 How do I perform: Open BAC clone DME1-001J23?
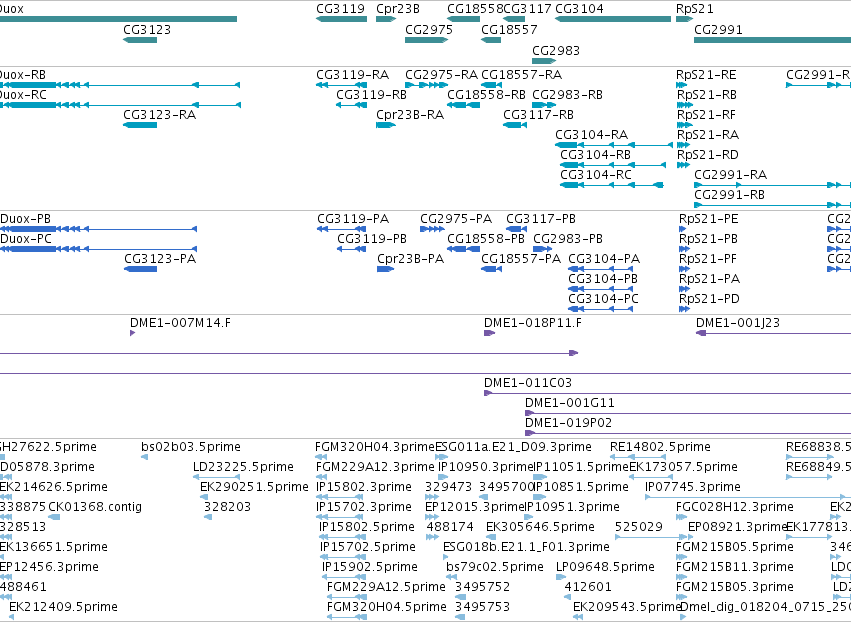pos(738,323)
